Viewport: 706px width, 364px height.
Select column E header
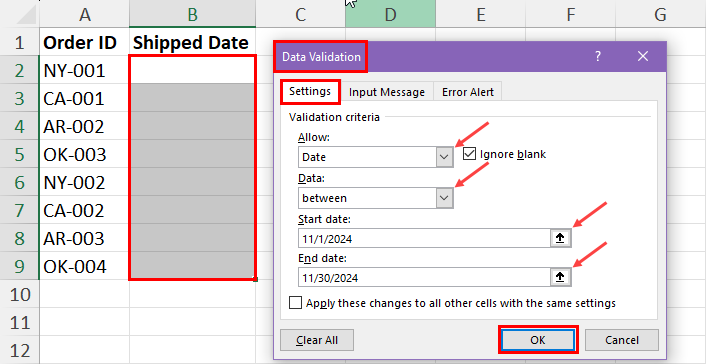480,15
